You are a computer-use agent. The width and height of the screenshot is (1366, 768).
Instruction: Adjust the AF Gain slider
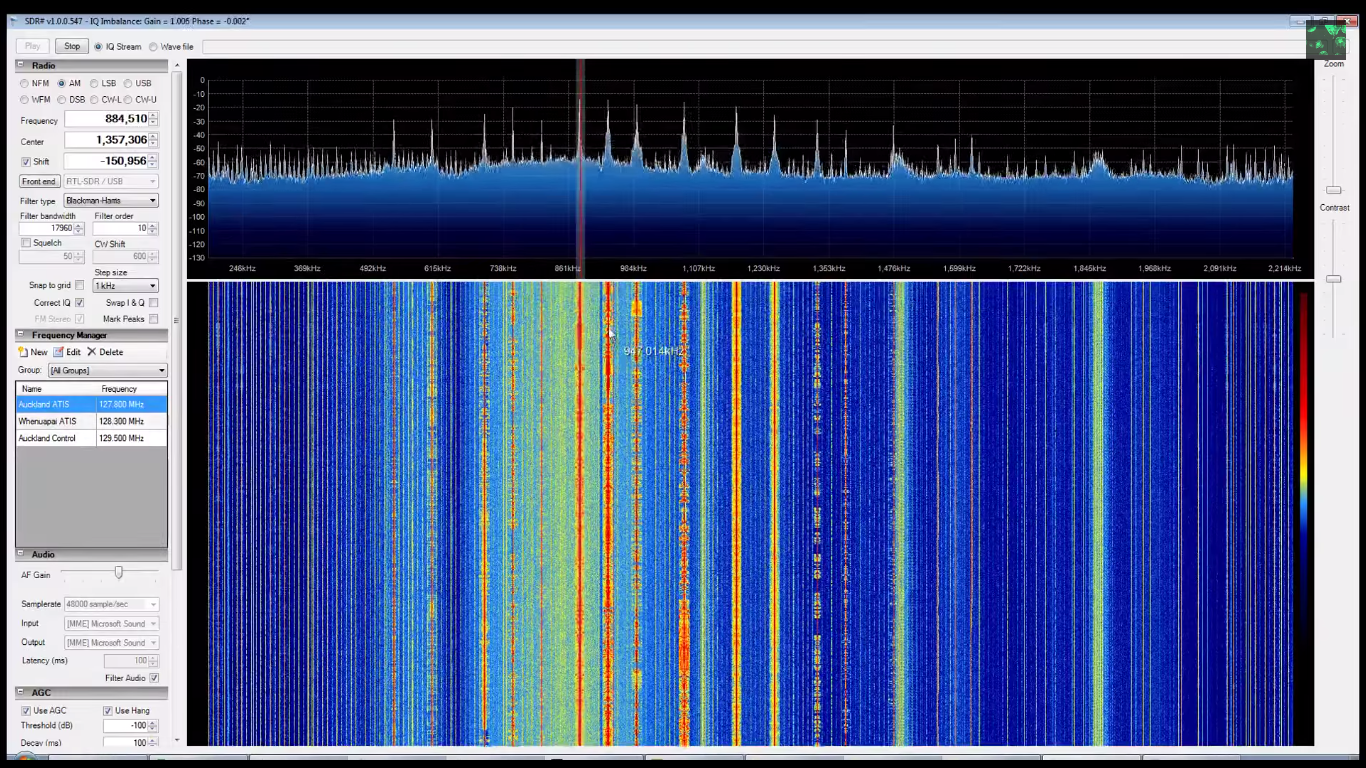(x=118, y=571)
